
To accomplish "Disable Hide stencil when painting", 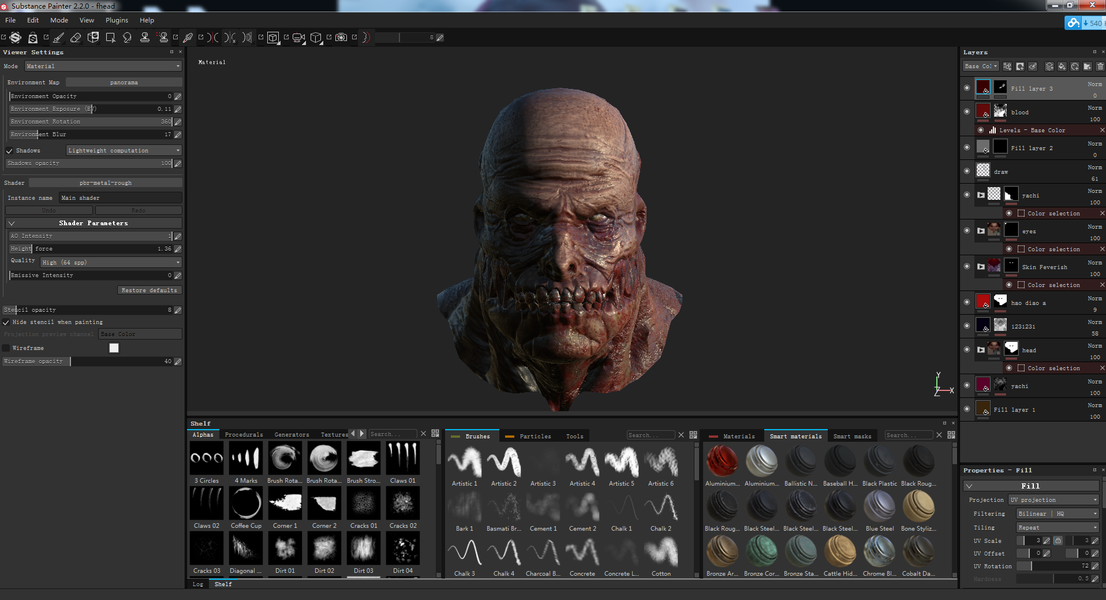I will click(6, 322).
